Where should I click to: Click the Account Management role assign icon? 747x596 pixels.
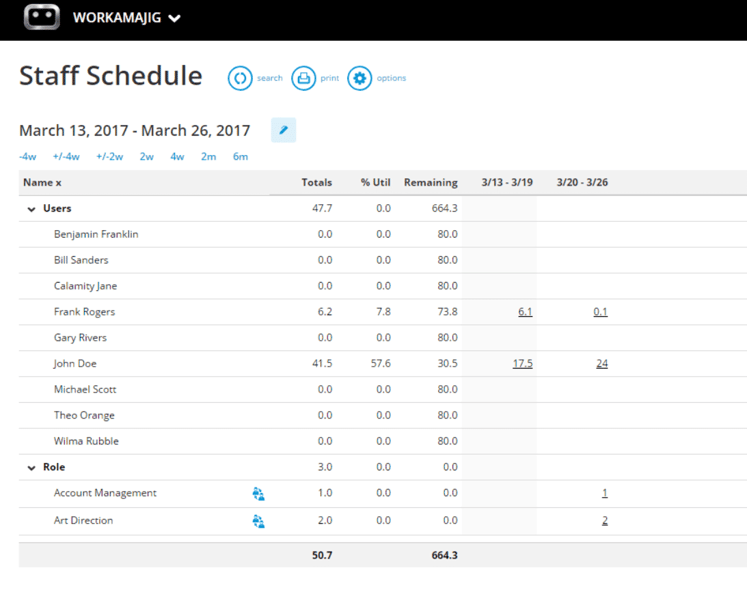[258, 493]
